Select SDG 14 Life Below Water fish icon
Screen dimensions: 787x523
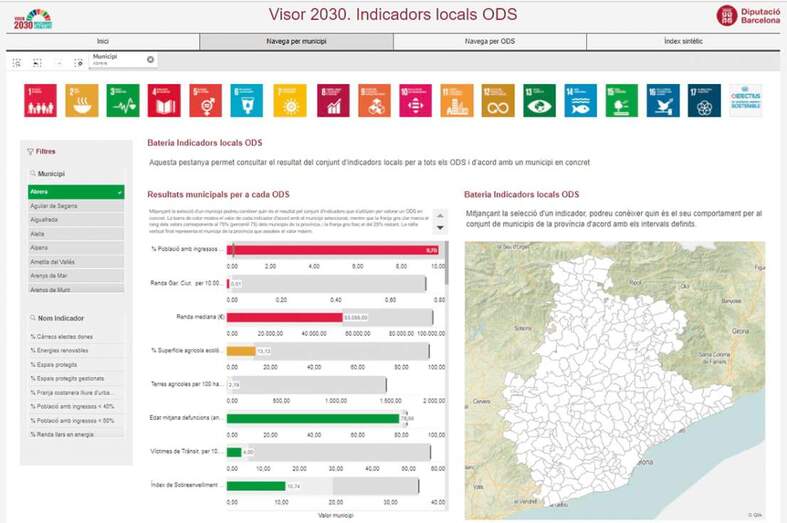[580, 100]
